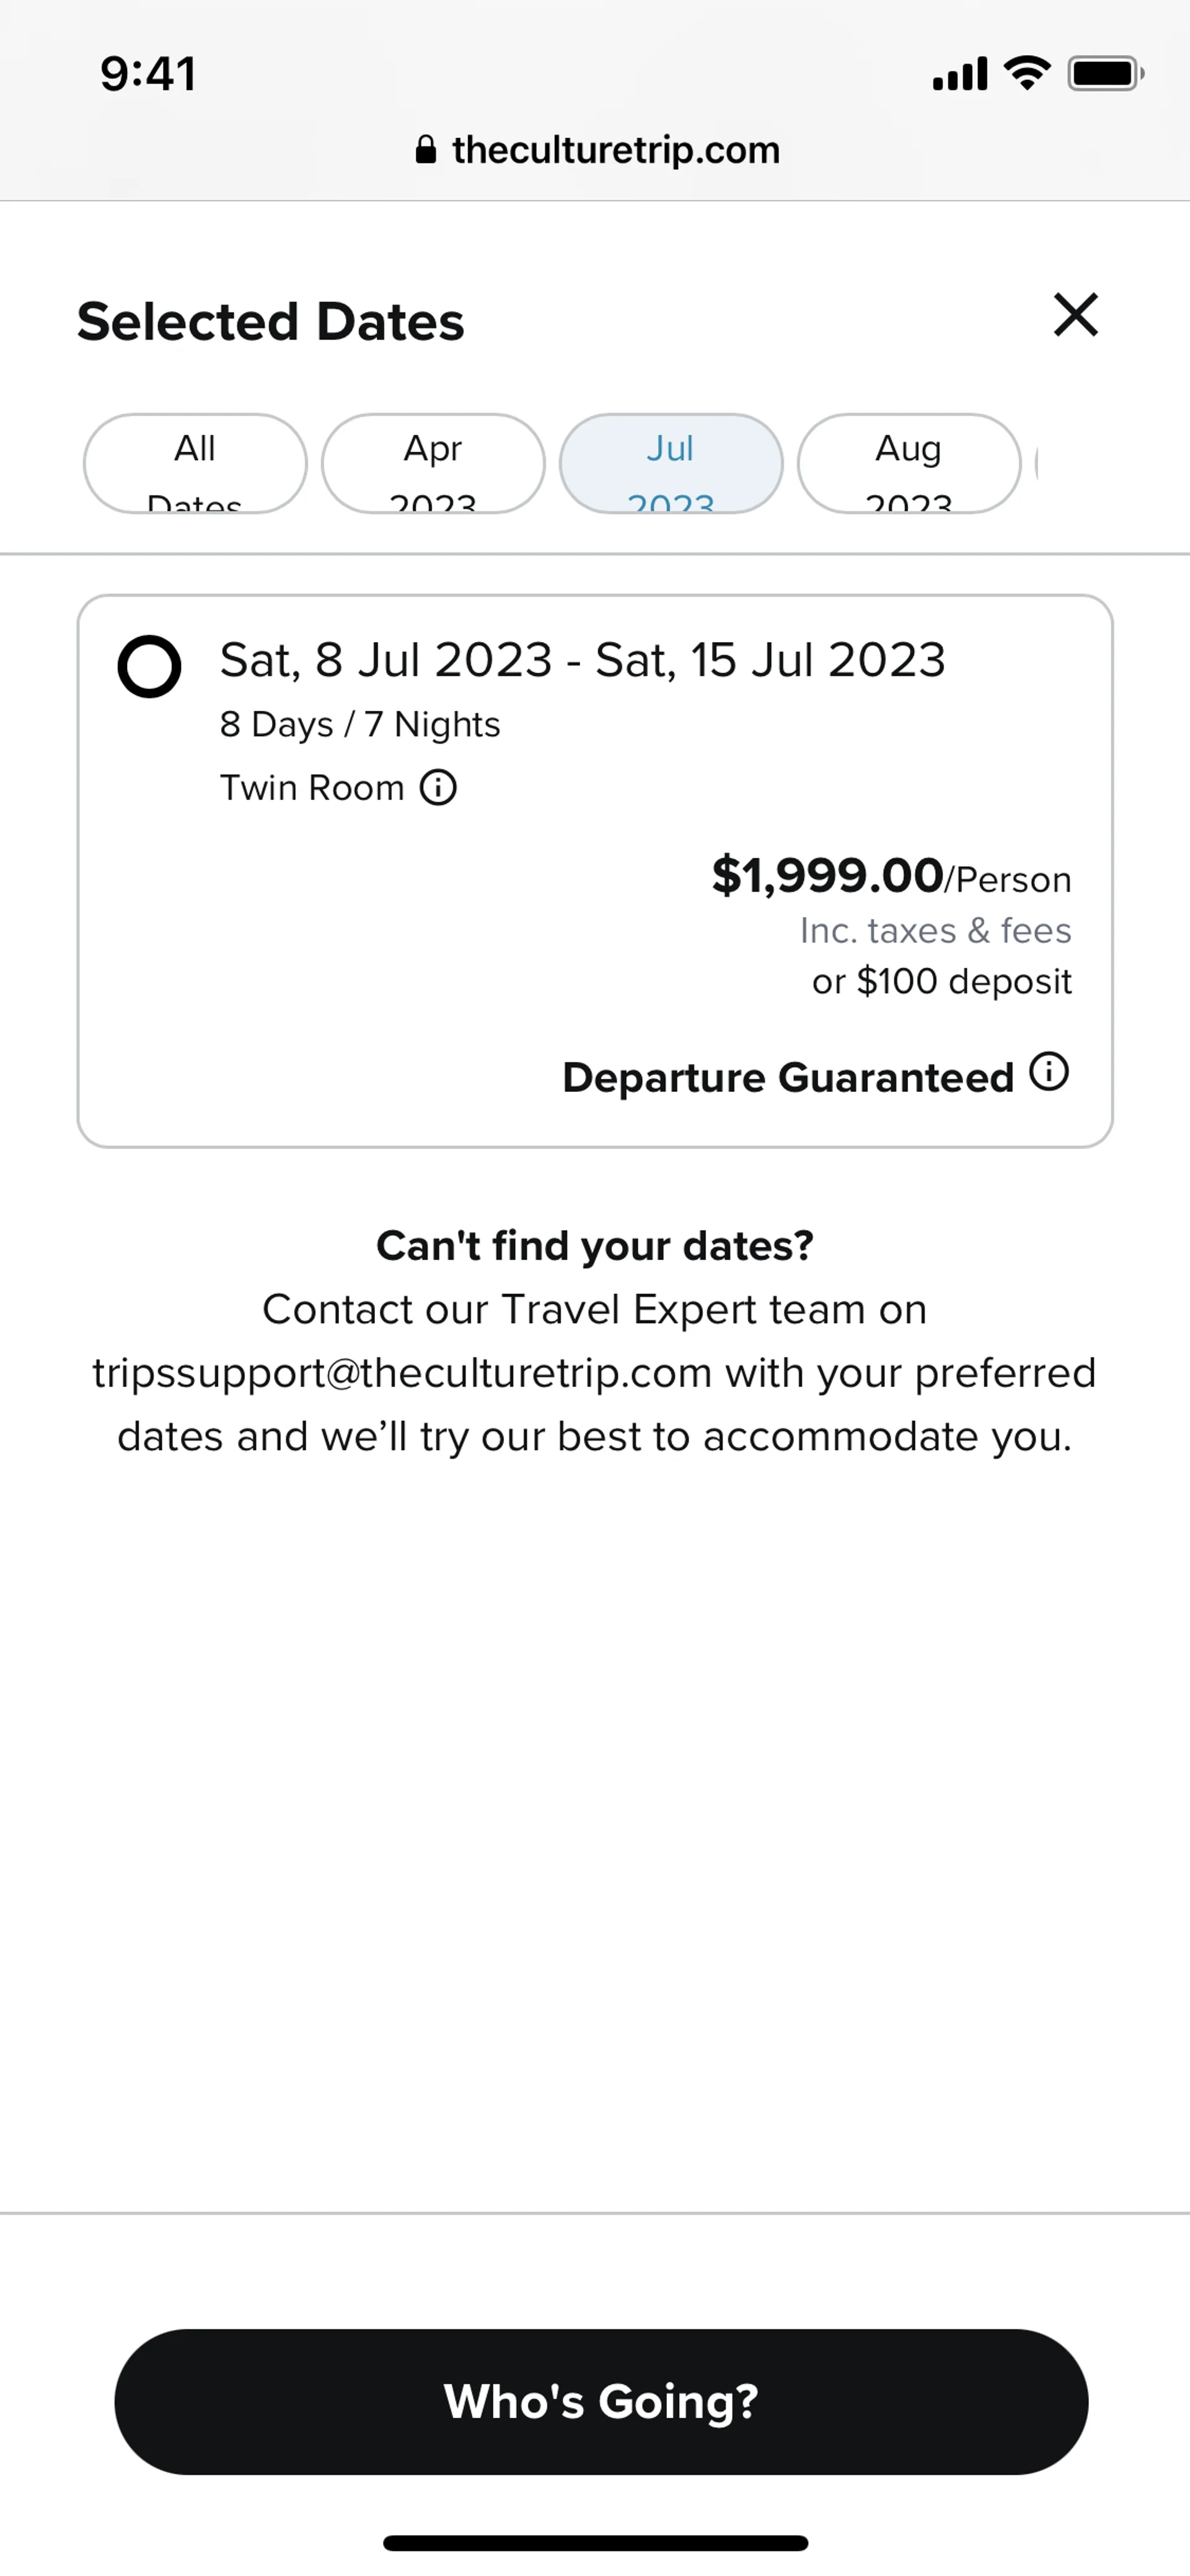Viewport: 1190px width, 2576px height.
Task: Tap the Departure Guaranteed label
Action: point(788,1078)
